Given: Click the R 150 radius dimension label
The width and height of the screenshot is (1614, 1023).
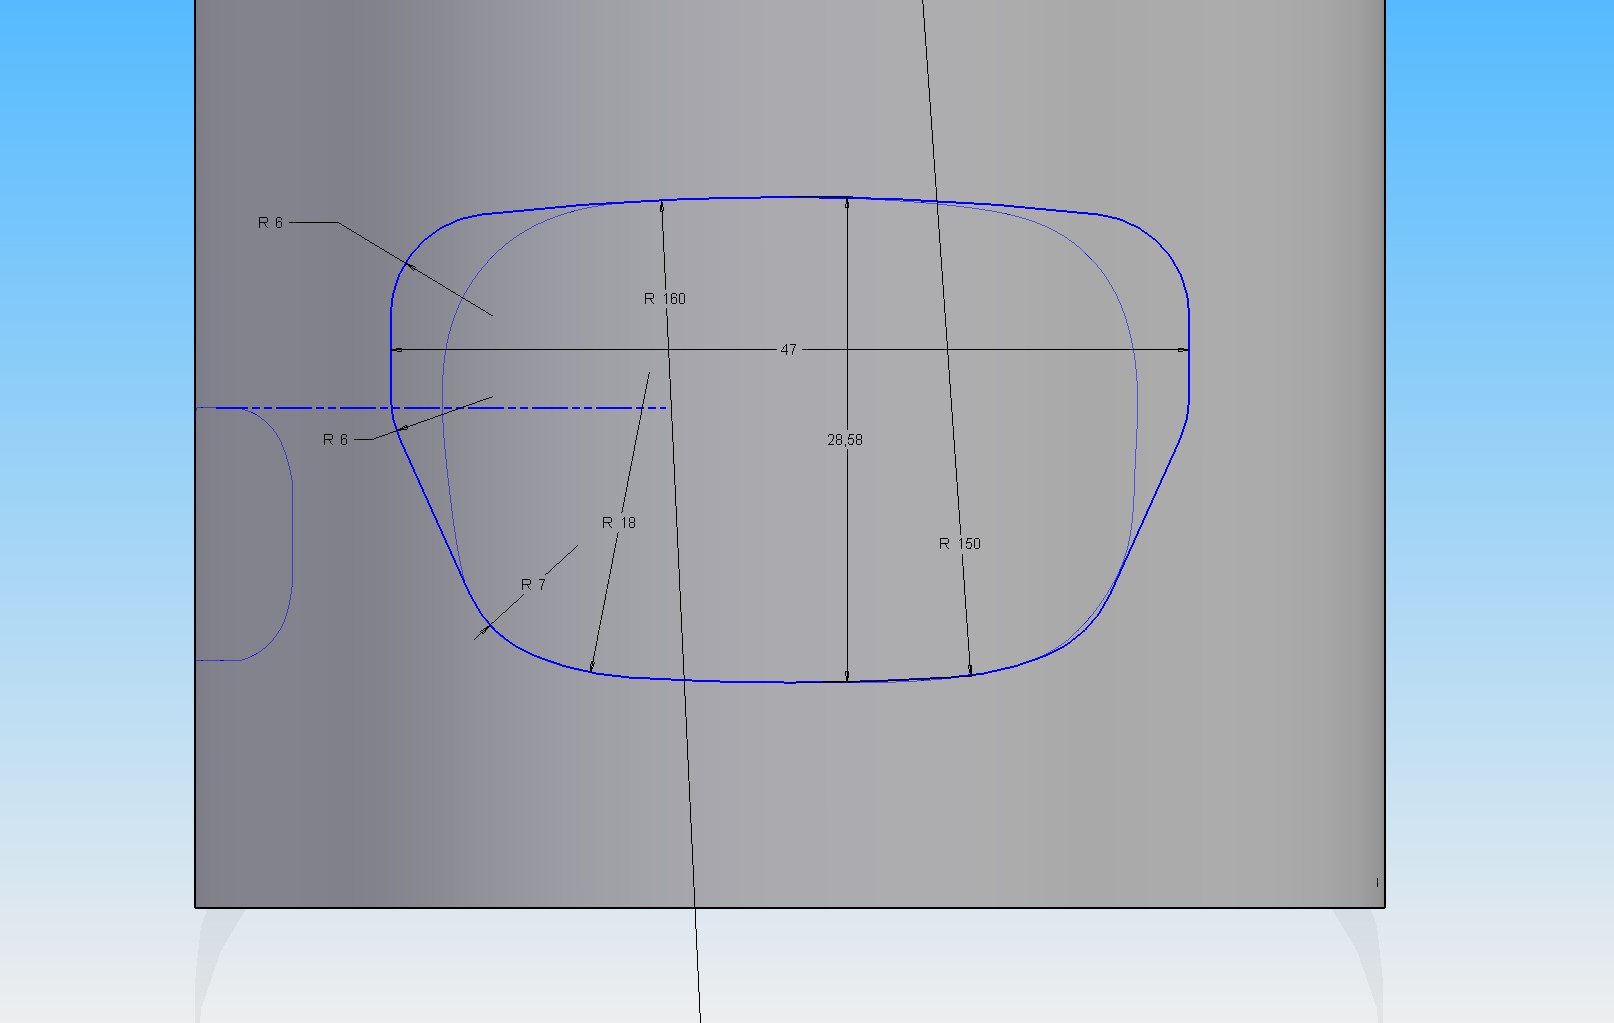Looking at the screenshot, I should [960, 544].
